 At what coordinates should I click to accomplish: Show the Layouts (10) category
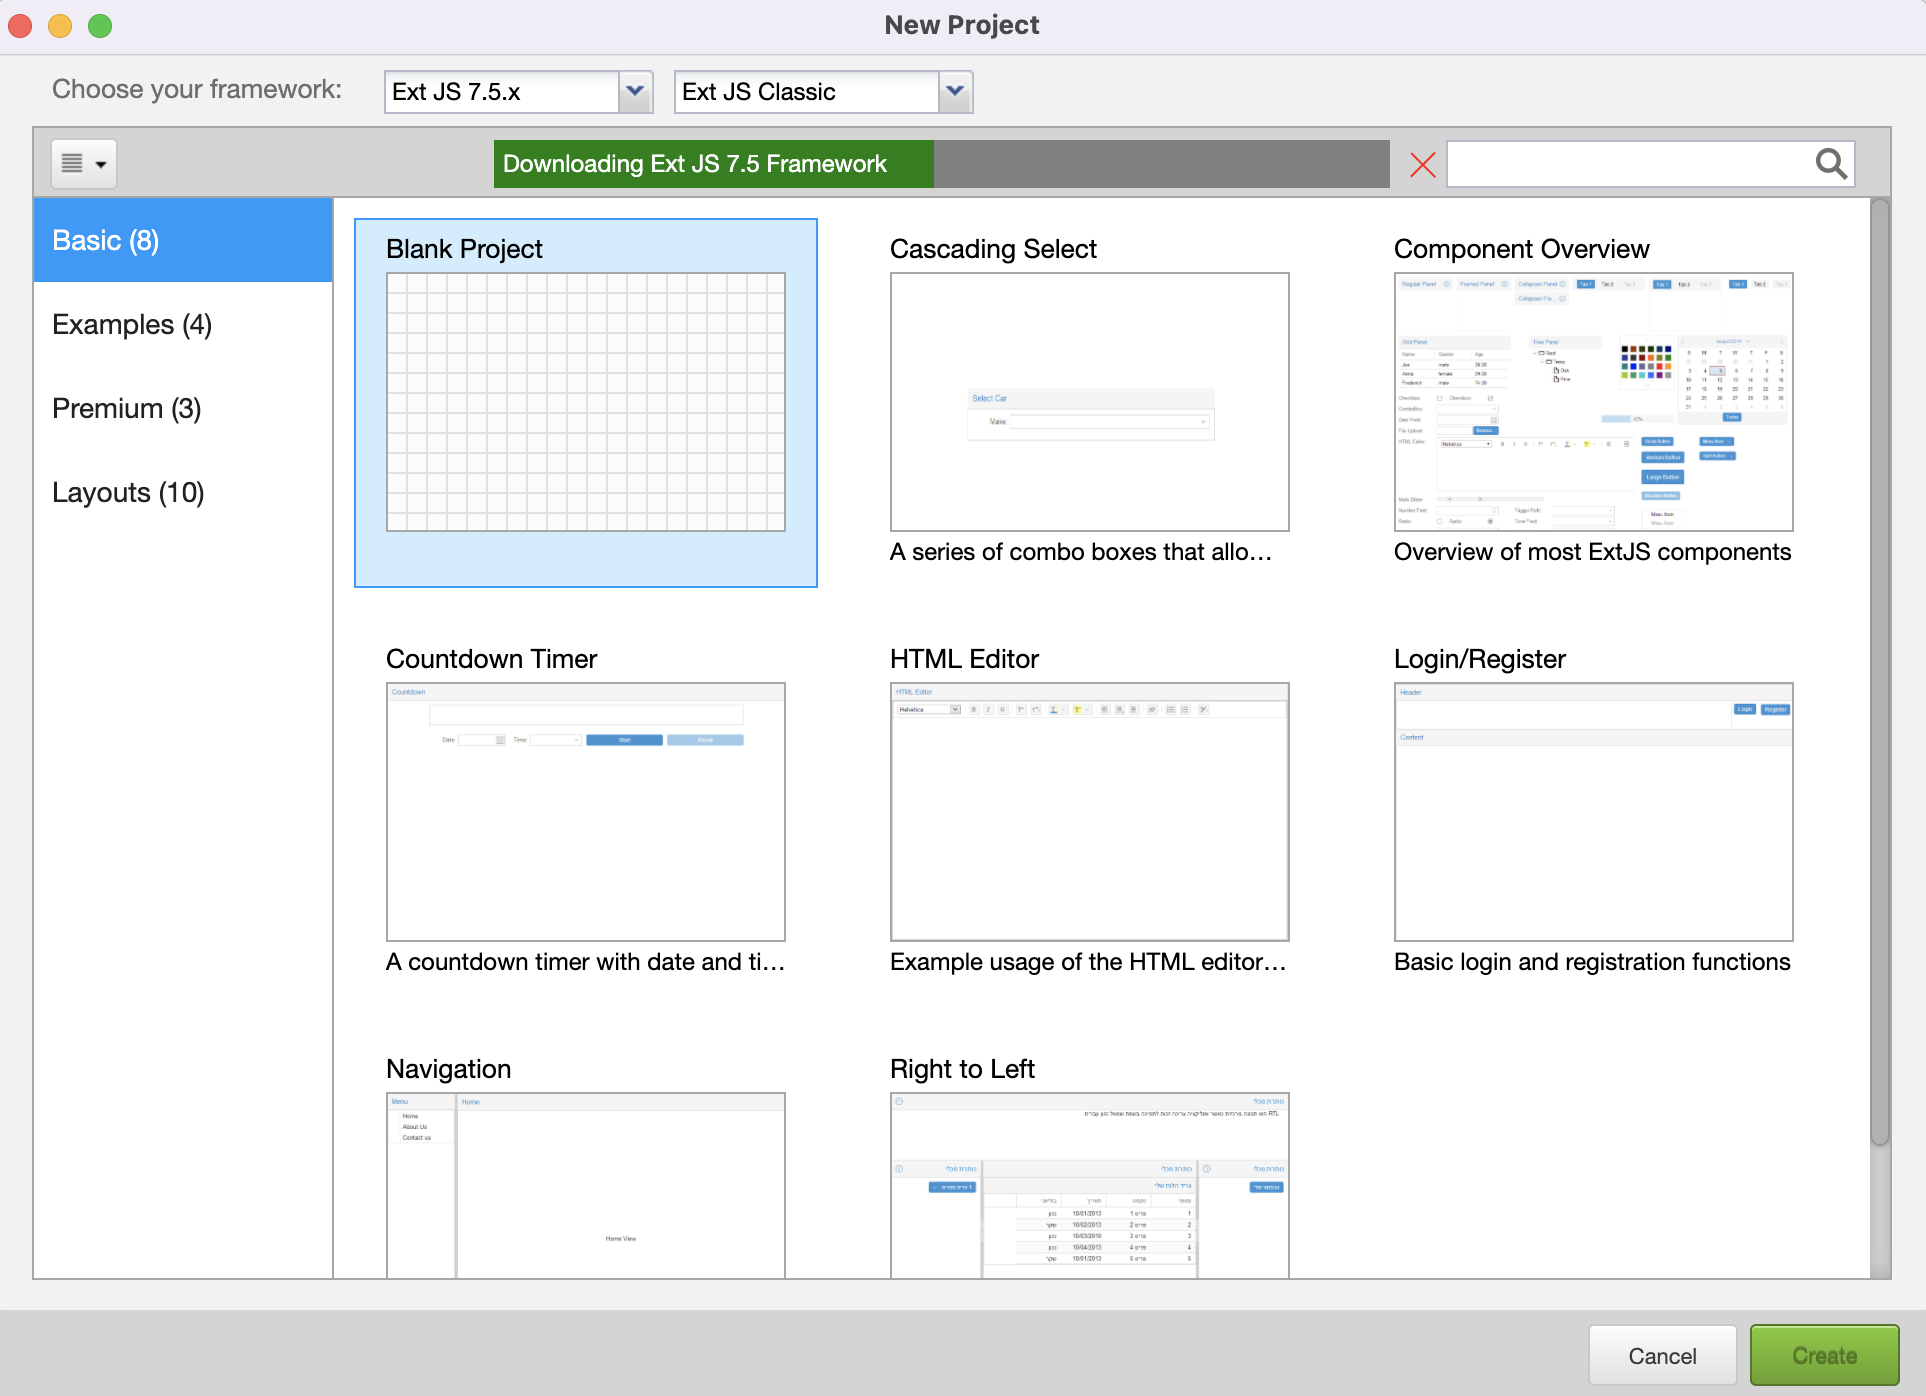point(183,492)
